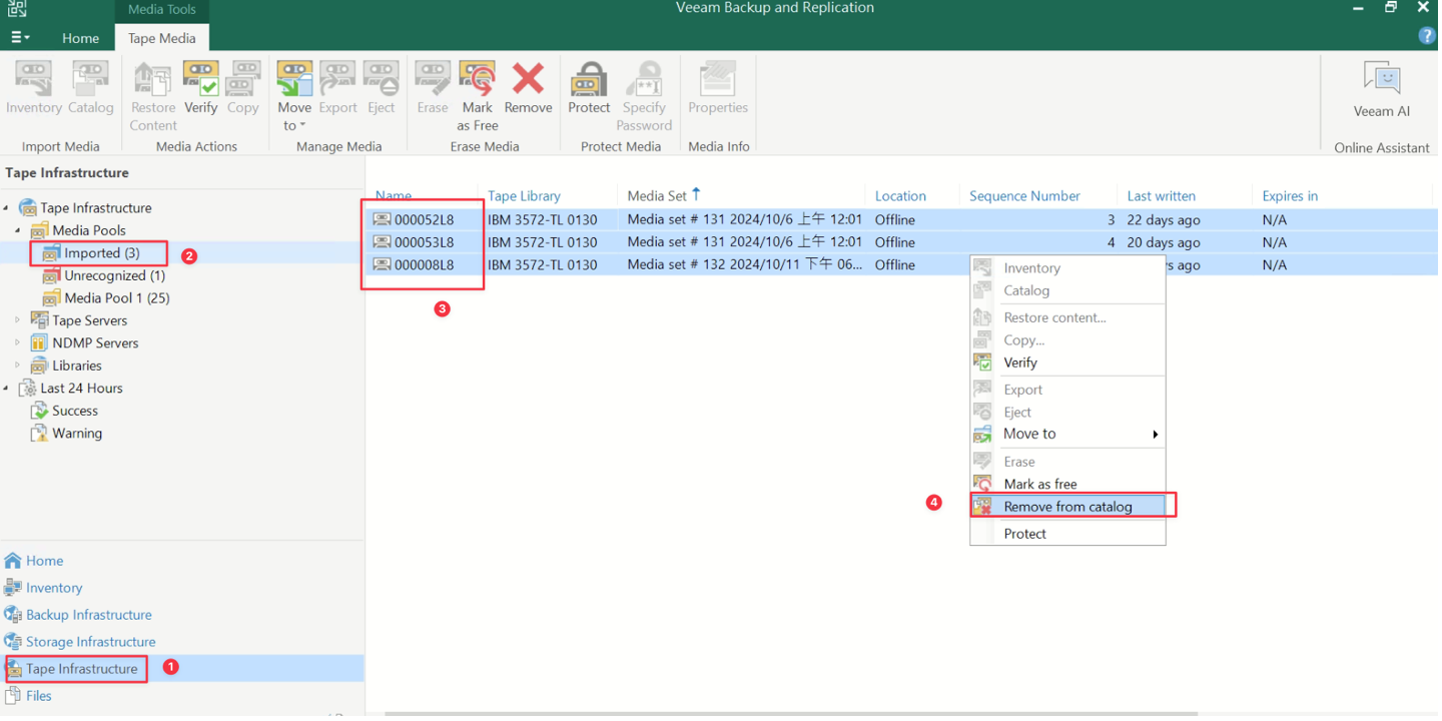Sort by the Name column header
This screenshot has height=721, width=1442.
[x=393, y=196]
